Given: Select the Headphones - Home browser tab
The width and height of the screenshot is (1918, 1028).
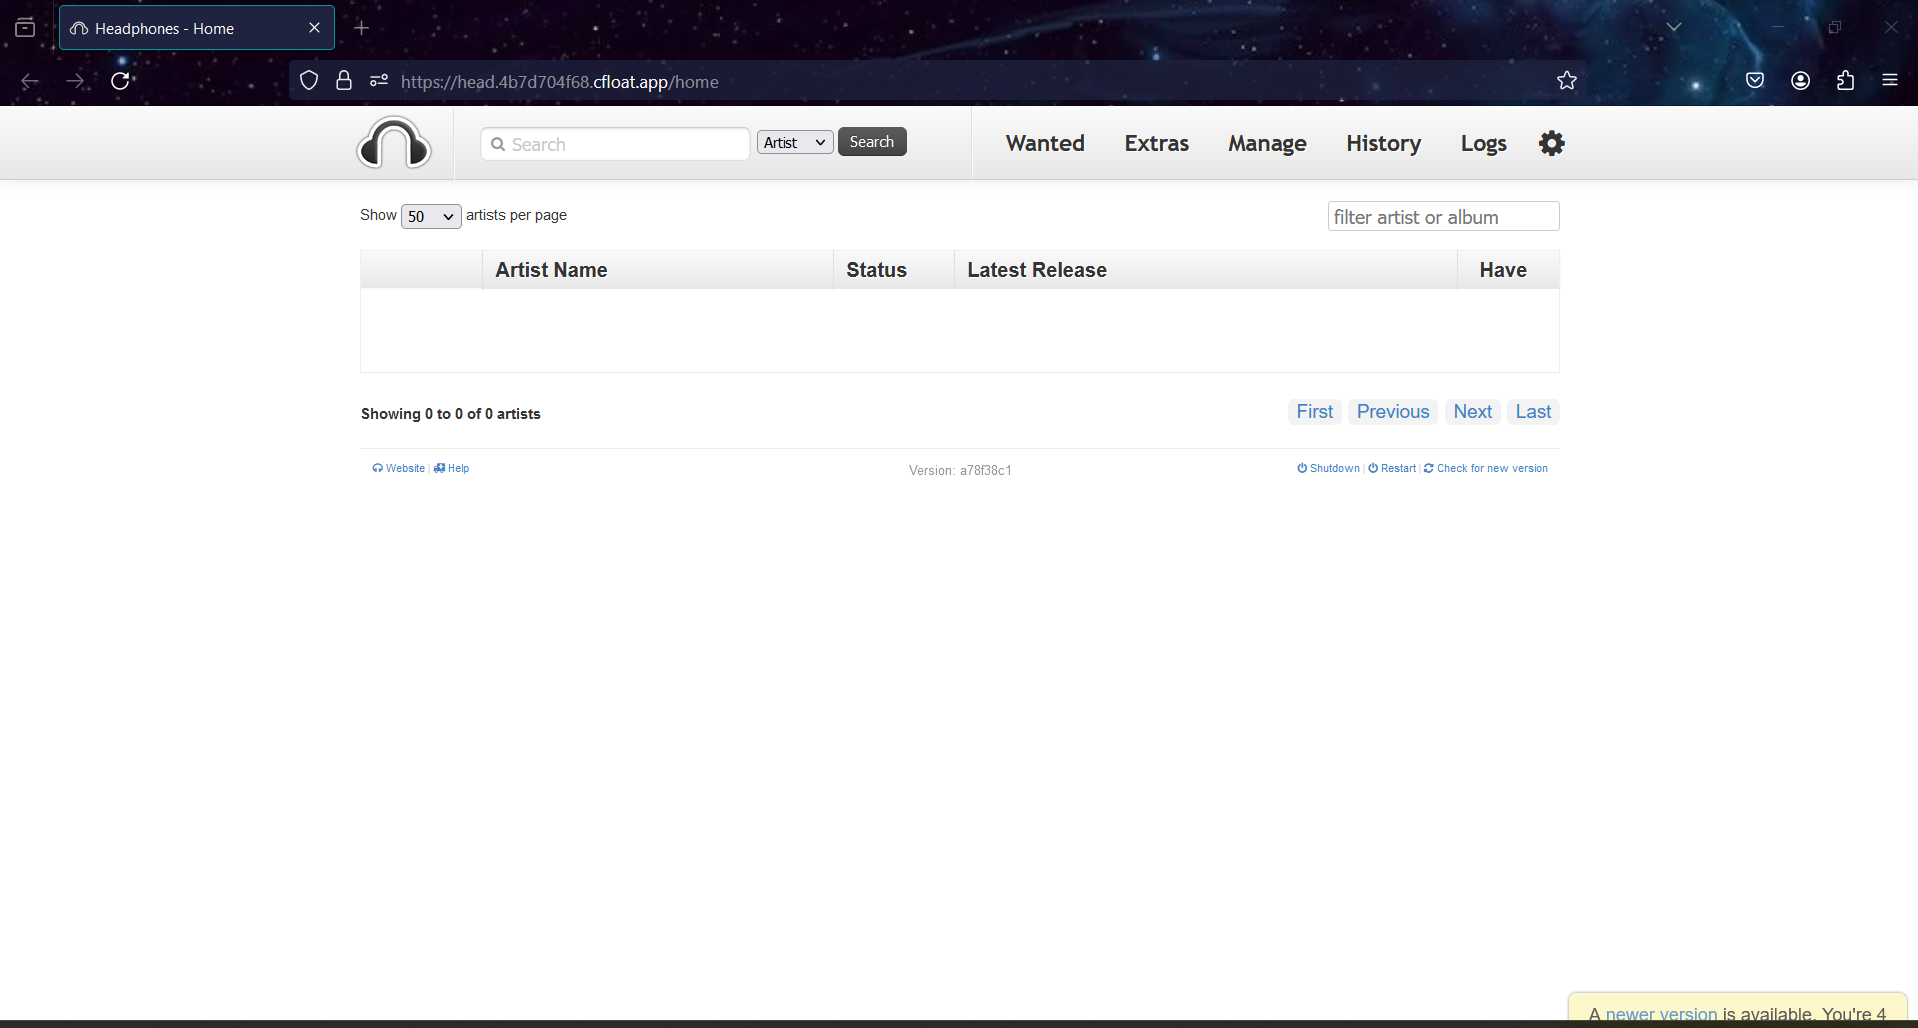Looking at the screenshot, I should [197, 28].
